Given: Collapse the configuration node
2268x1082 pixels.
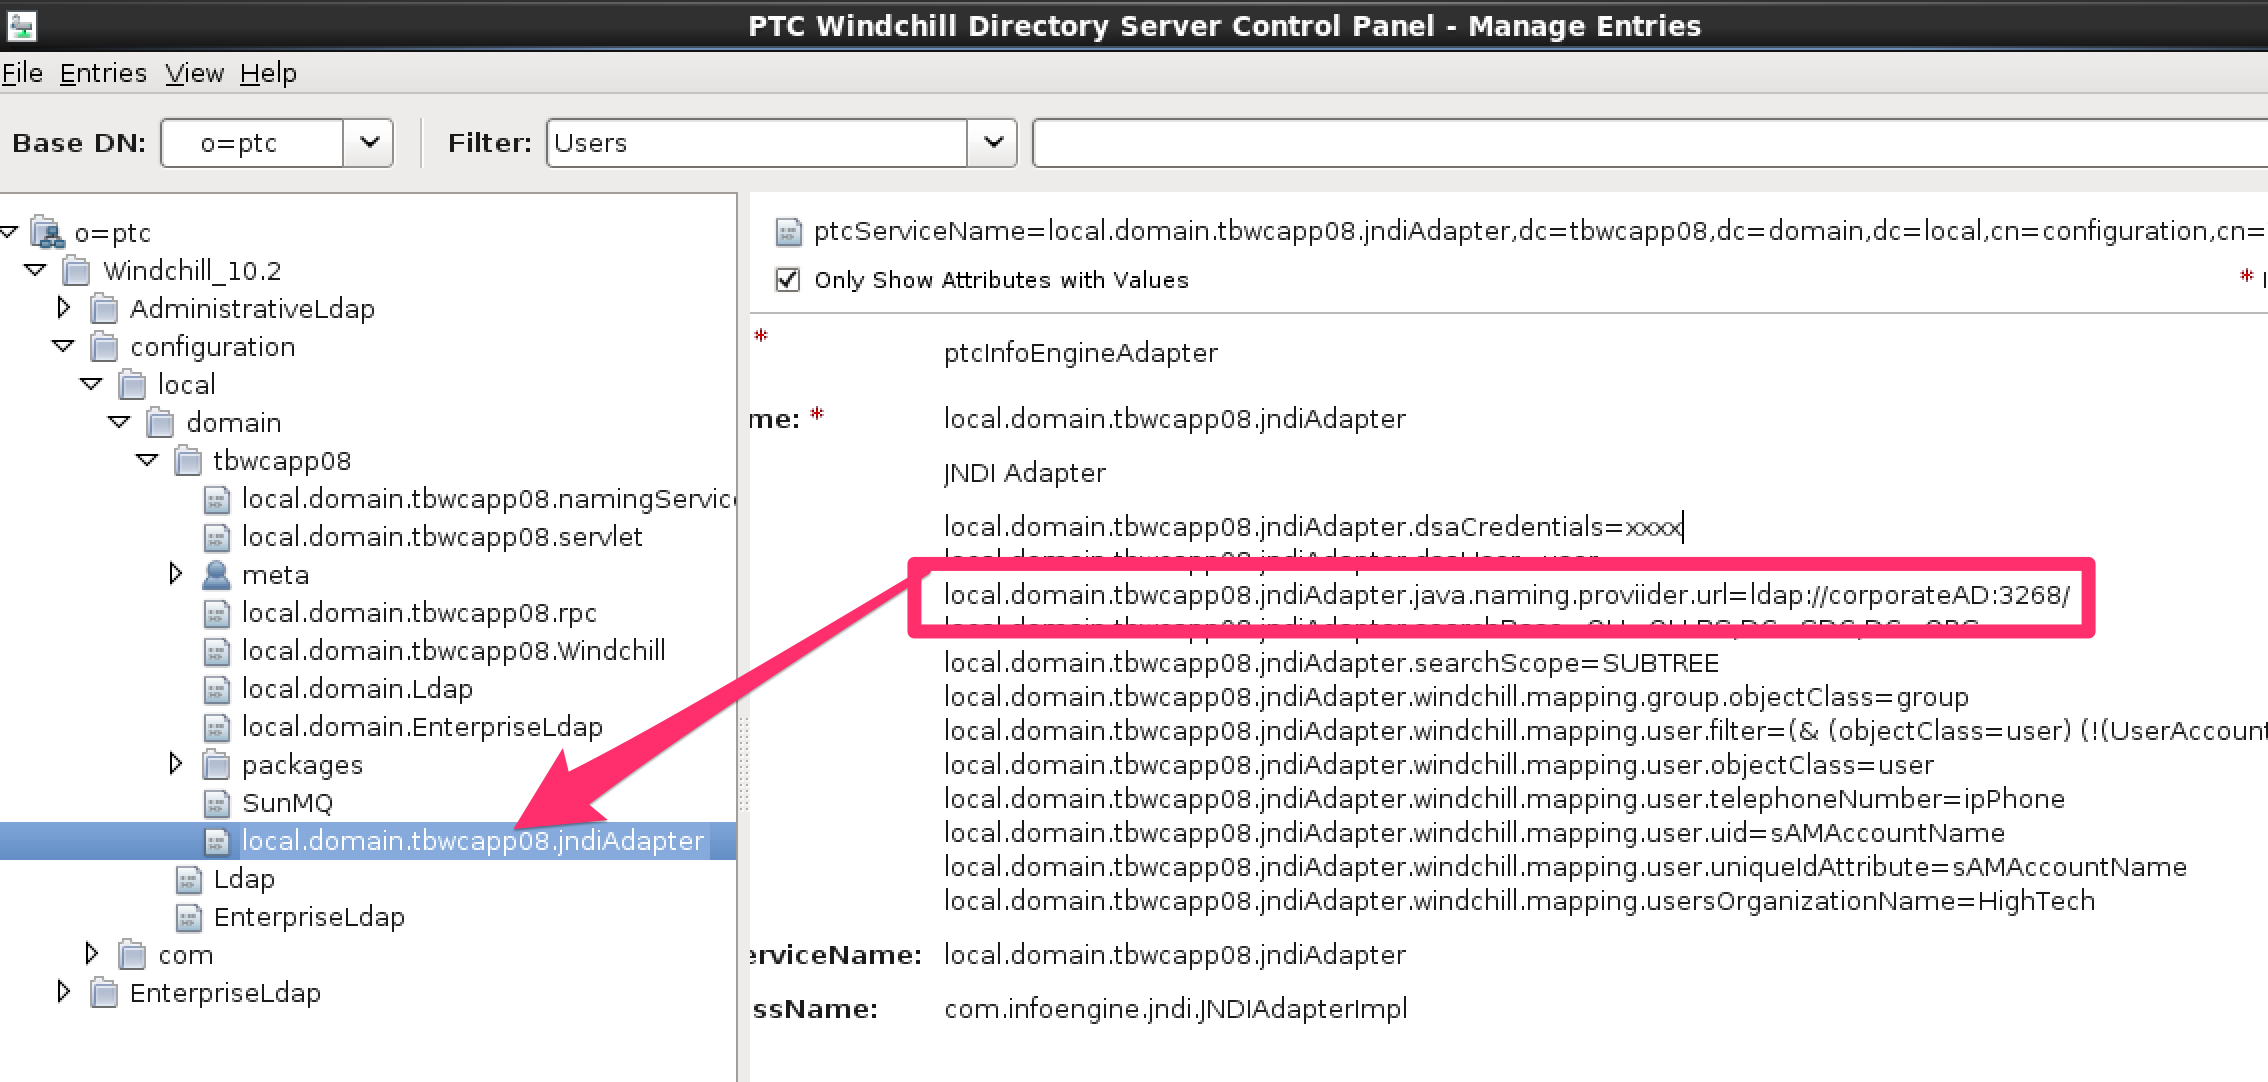Looking at the screenshot, I should coord(63,346).
